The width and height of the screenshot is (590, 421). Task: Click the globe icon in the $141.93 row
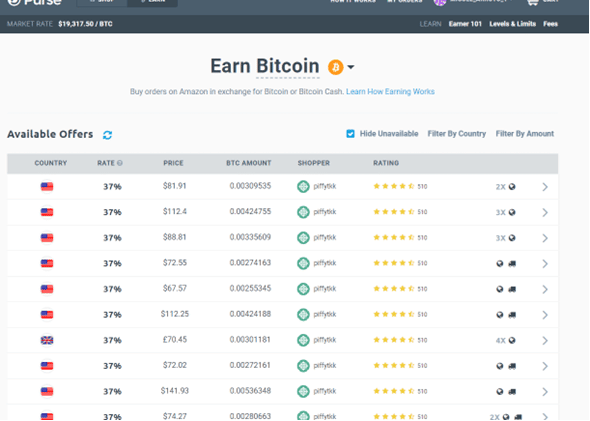pos(500,392)
